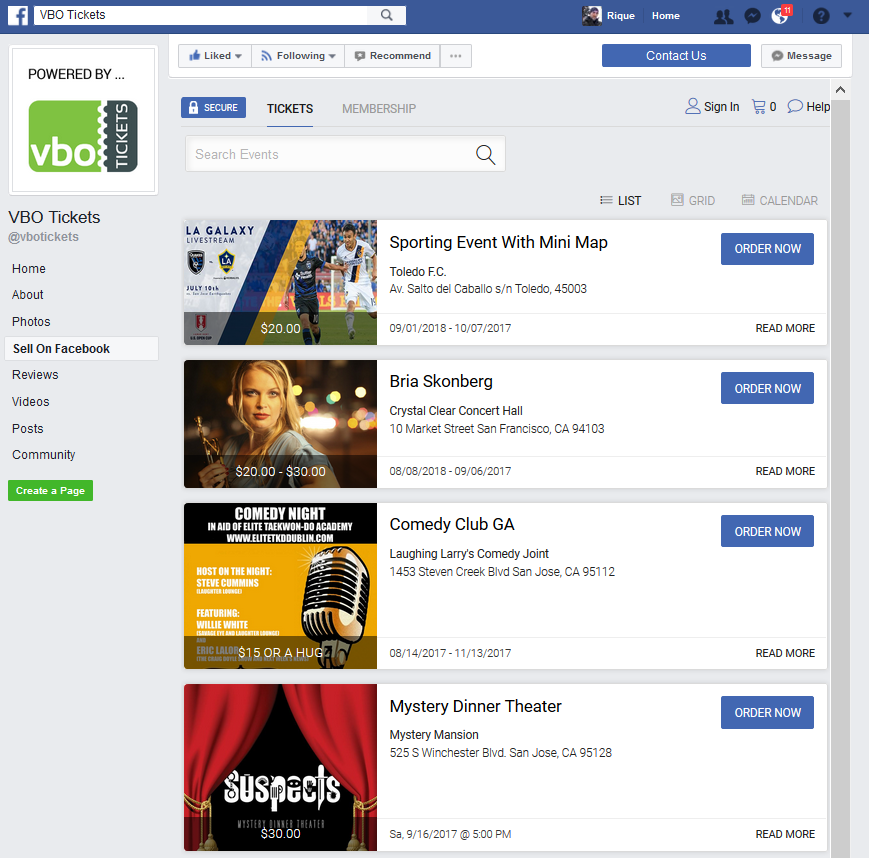Select Sell On Facebook sidebar item
Image resolution: width=869 pixels, height=858 pixels.
point(81,349)
